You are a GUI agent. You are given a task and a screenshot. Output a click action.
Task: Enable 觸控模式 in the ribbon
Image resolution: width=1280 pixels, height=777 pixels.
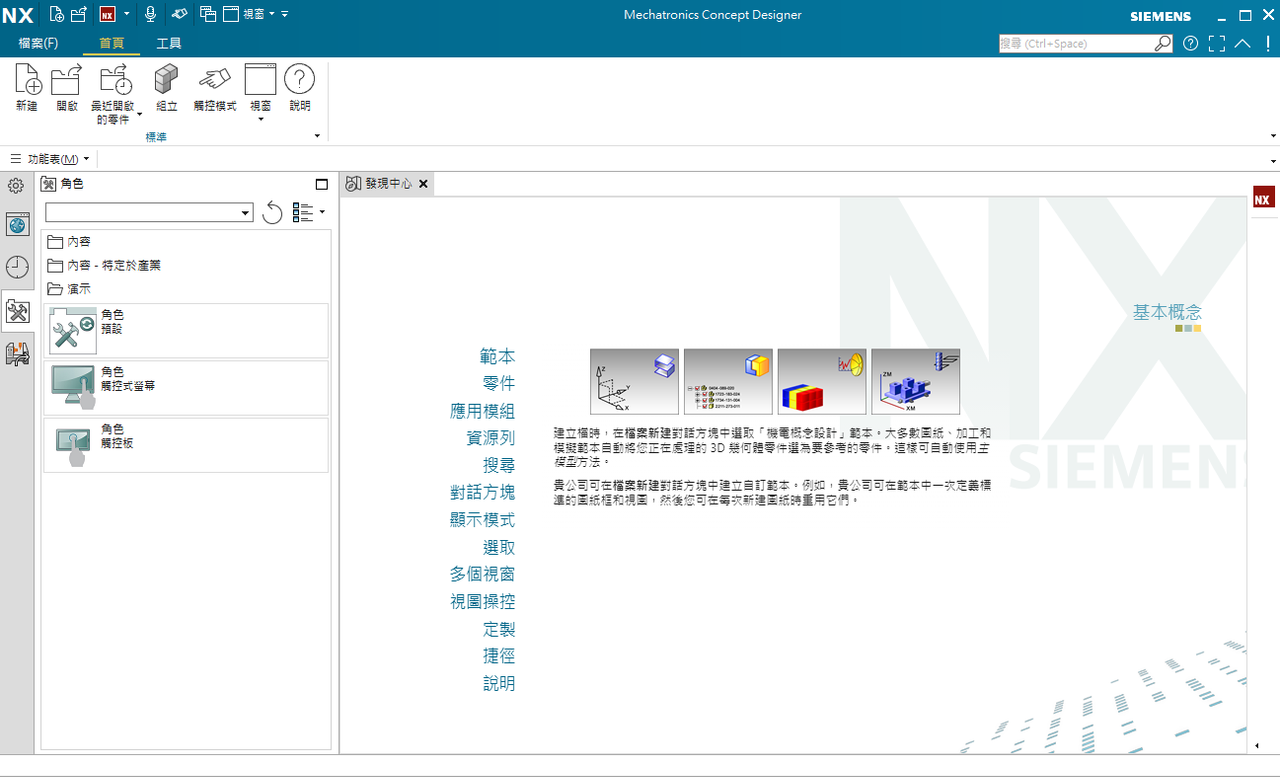(x=214, y=88)
